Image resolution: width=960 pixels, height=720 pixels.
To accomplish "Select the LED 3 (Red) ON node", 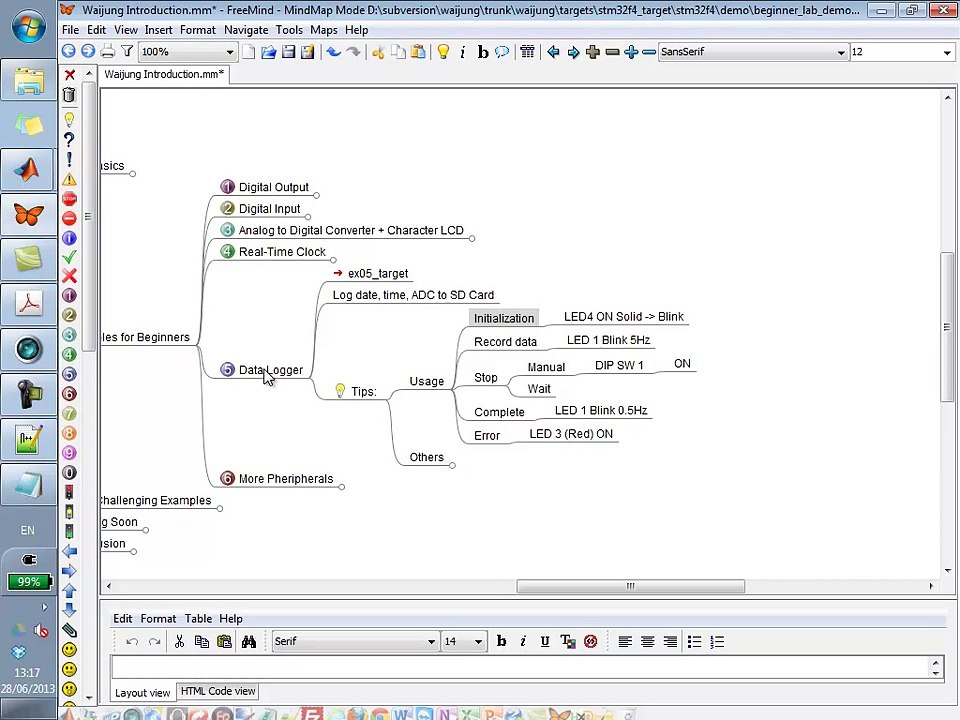I will point(571,434).
